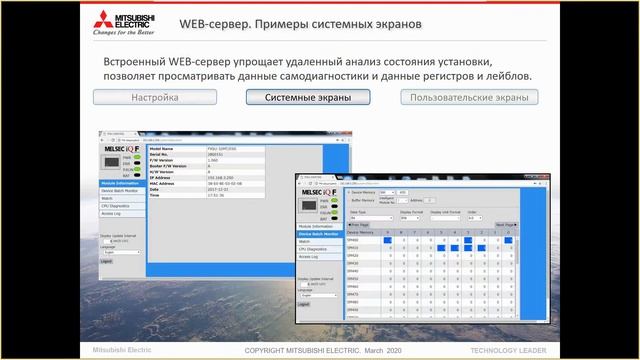Viewport: 640px width, 360px height.
Task: Open the Настройка slide section button
Action: [x=155, y=98]
